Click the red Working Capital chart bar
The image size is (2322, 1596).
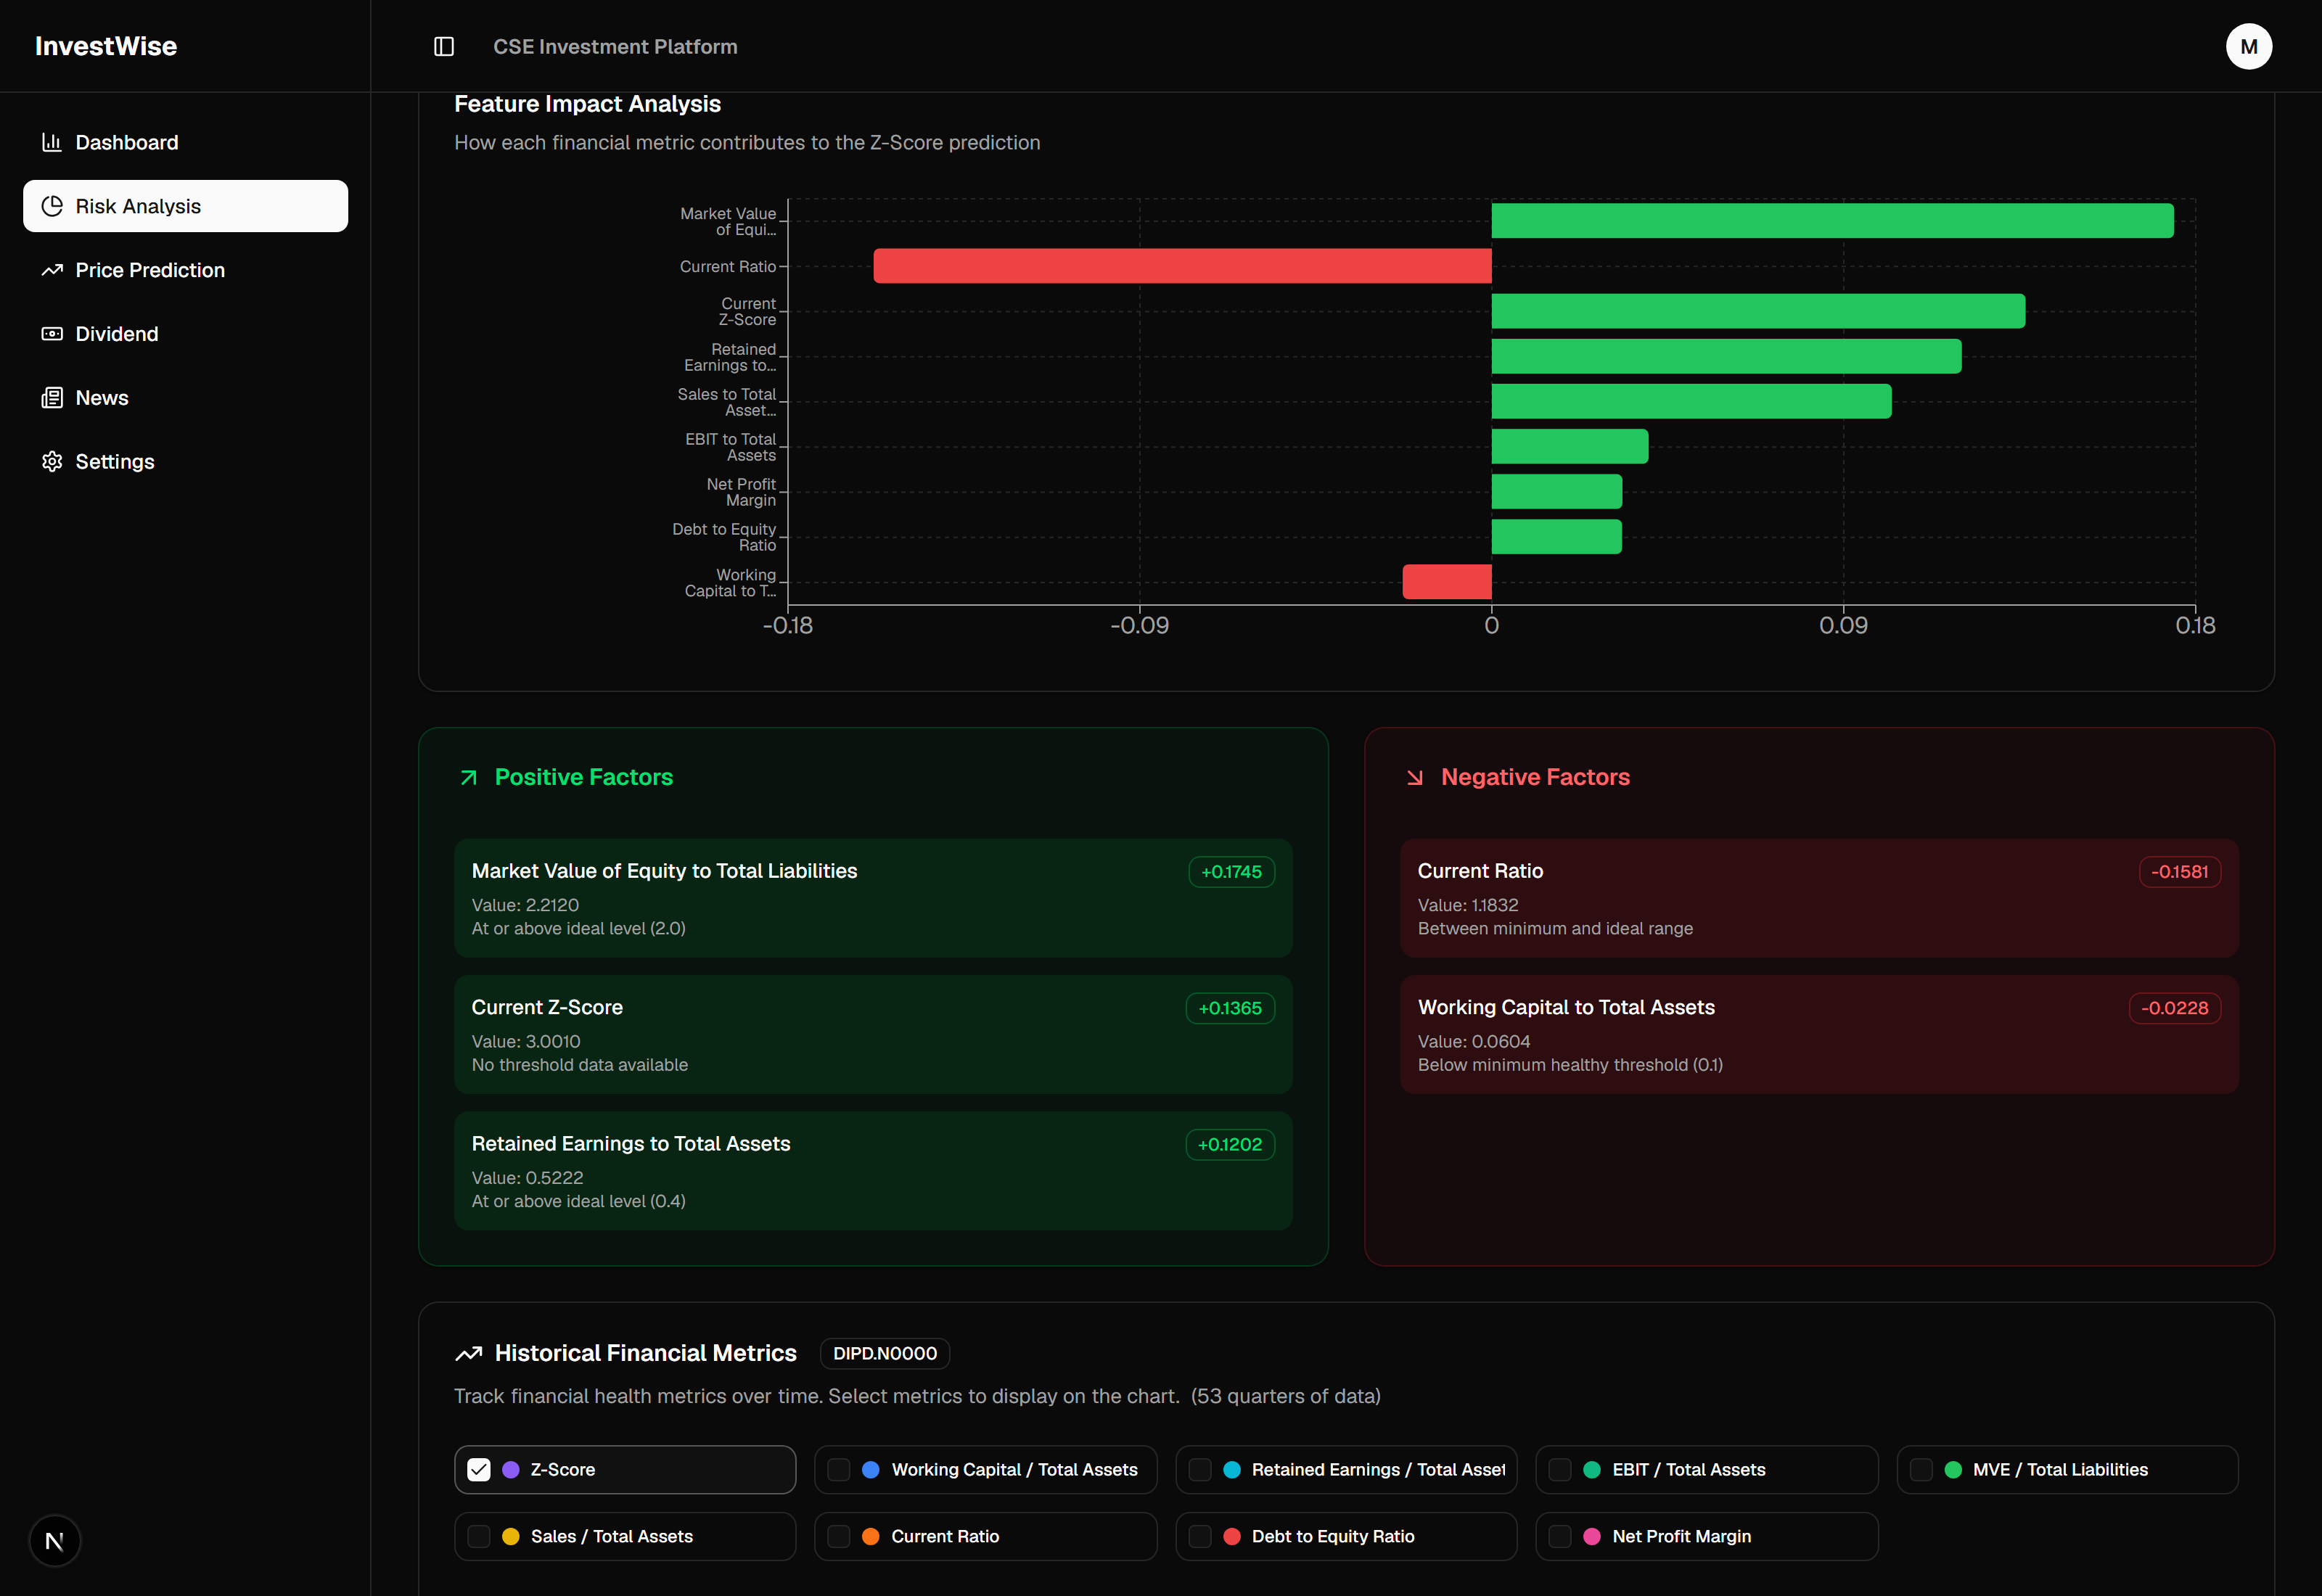(x=1447, y=582)
